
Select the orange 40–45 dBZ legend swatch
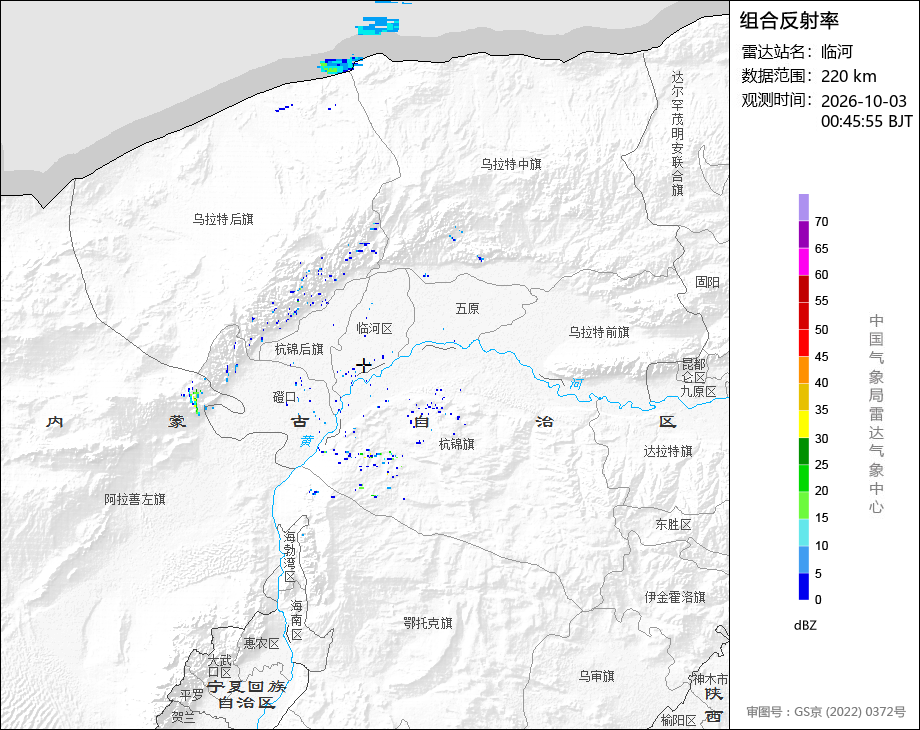(804, 370)
